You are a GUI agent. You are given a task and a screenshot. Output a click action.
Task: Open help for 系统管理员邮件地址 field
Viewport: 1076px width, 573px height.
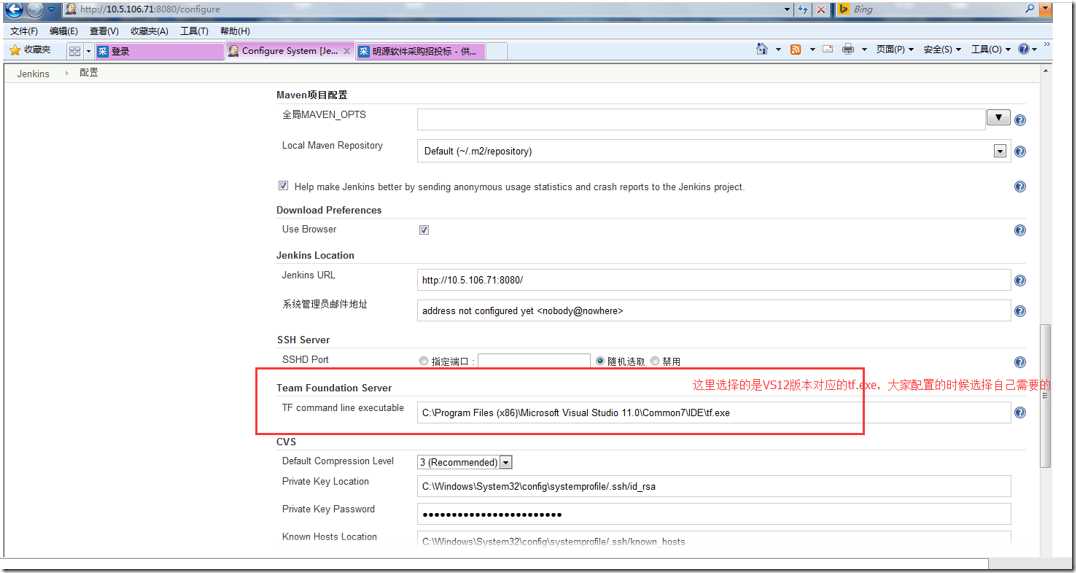pos(1020,311)
